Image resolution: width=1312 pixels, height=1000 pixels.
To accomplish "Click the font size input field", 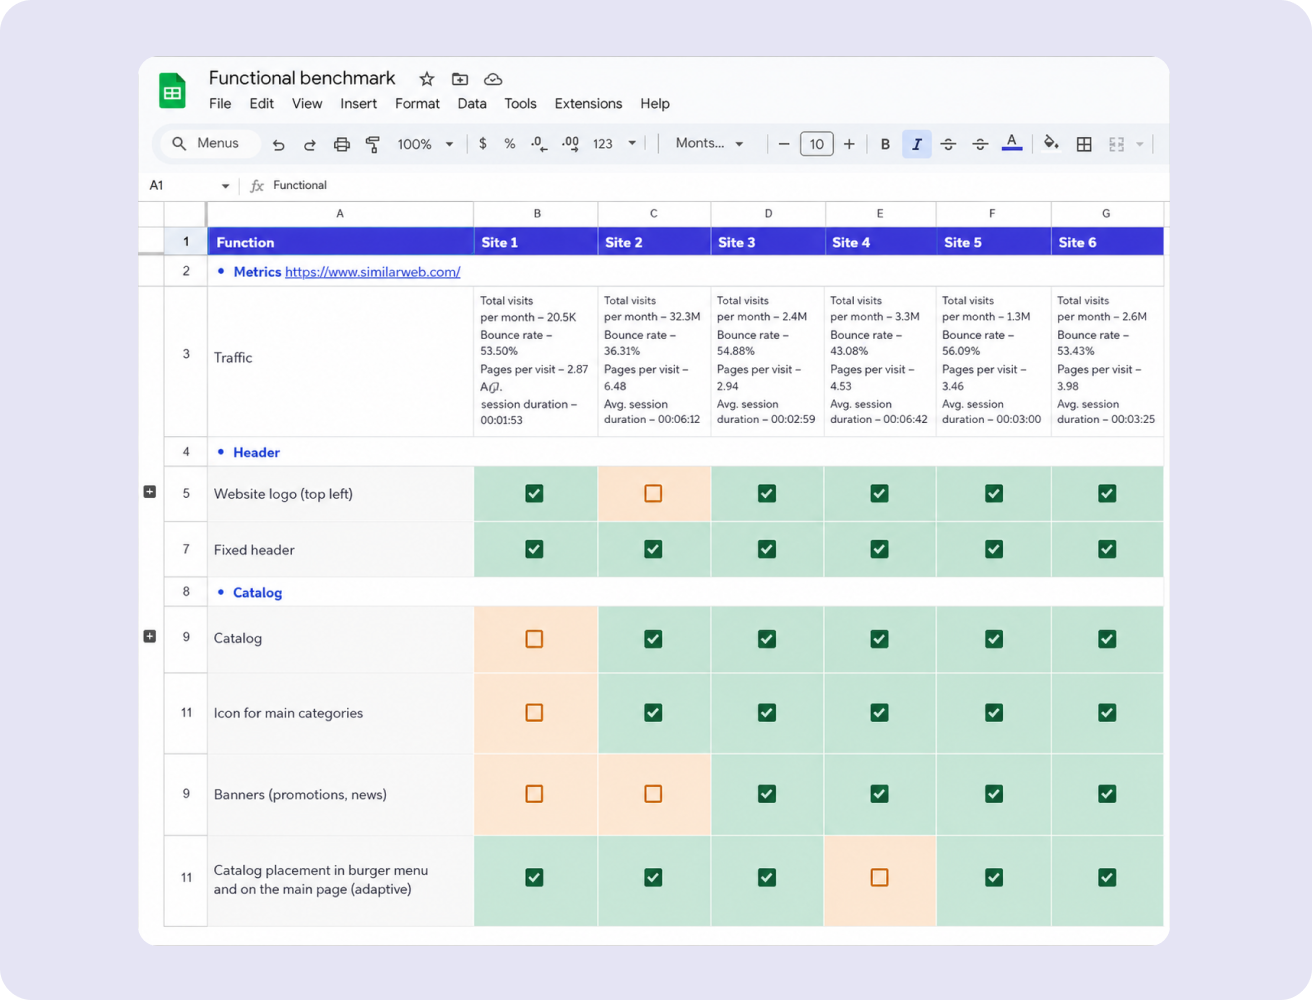I will (817, 144).
